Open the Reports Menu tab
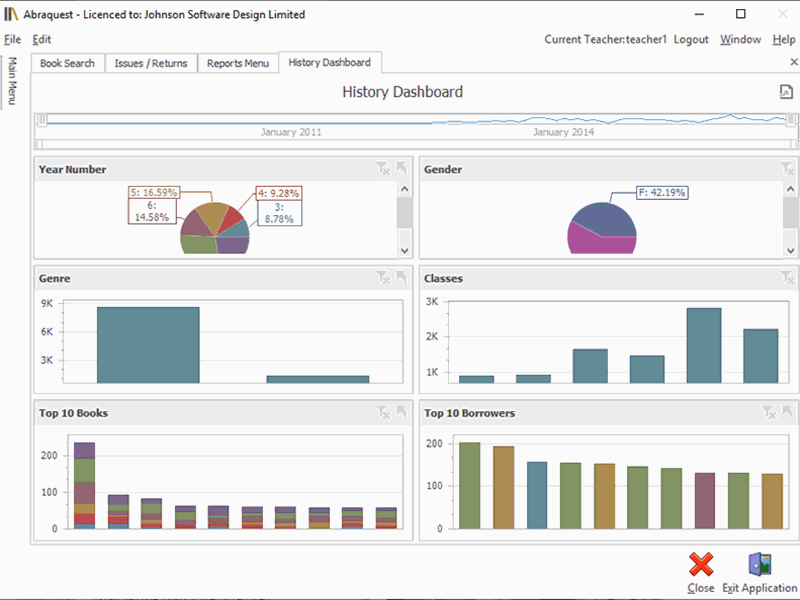The width and height of the screenshot is (800, 600). click(238, 63)
